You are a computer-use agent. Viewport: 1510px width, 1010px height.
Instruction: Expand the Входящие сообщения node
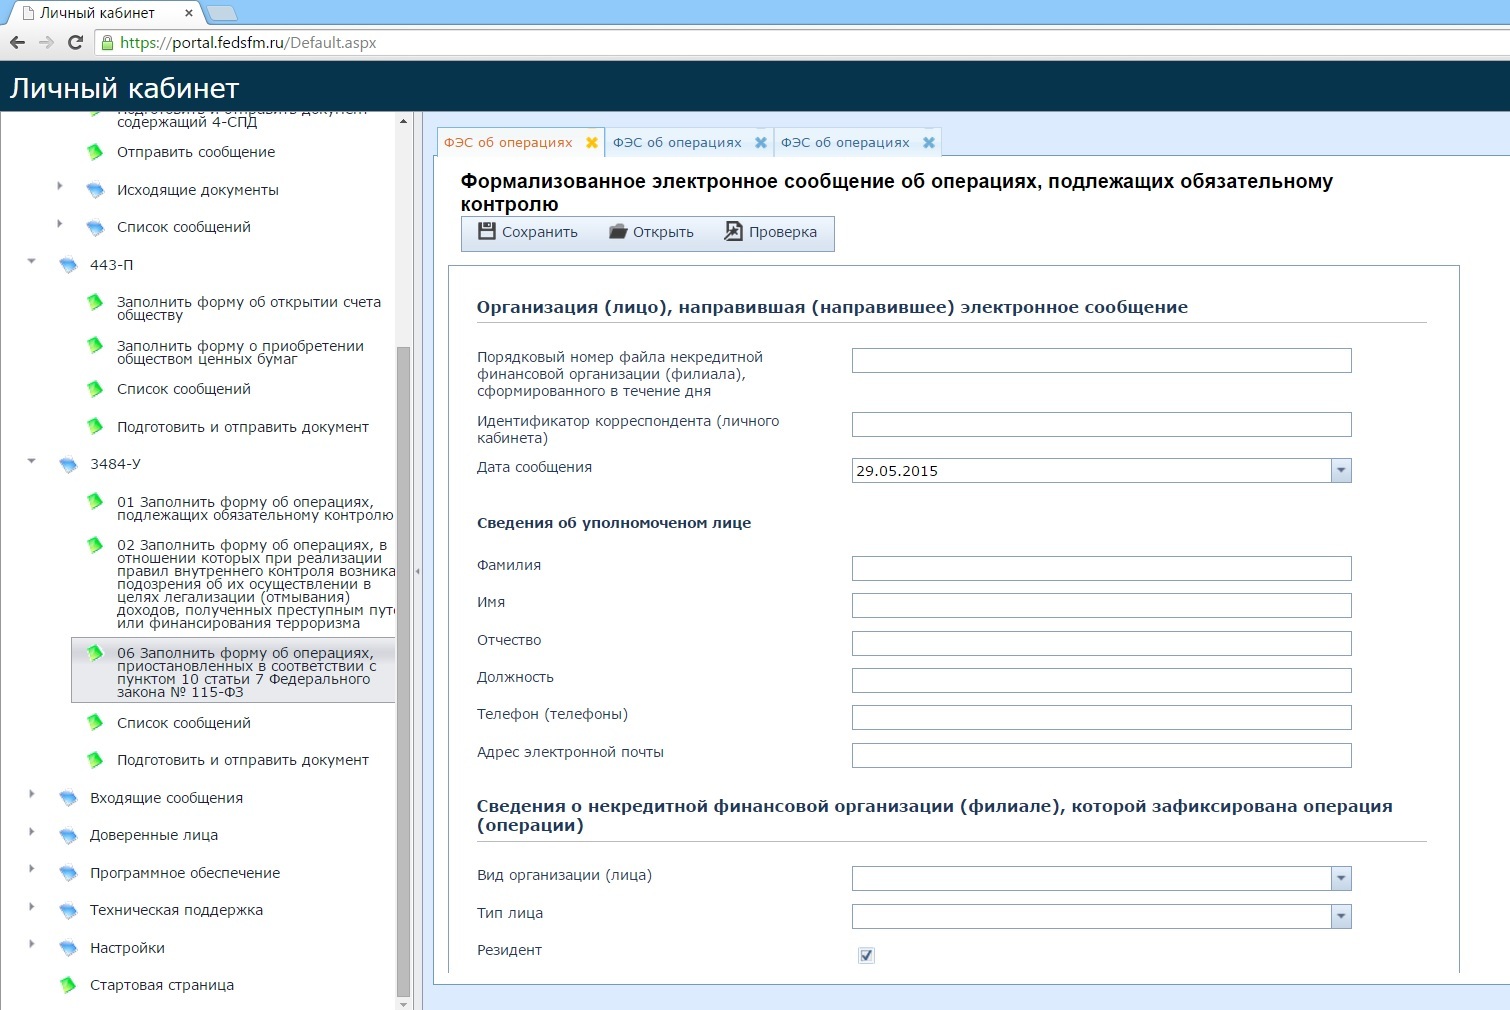(x=32, y=794)
